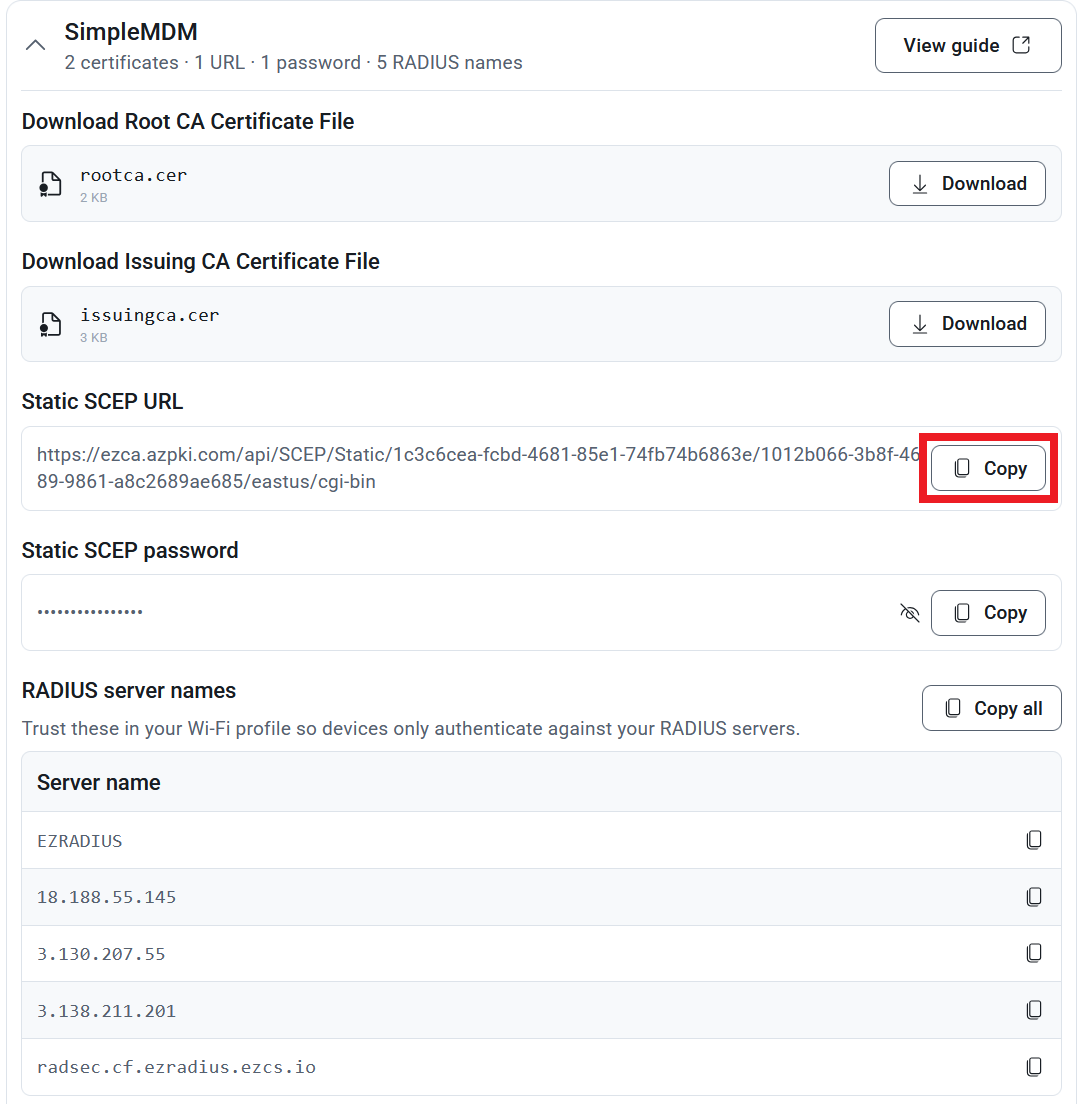
Task: Copy the Static SCEP password
Action: (x=988, y=613)
